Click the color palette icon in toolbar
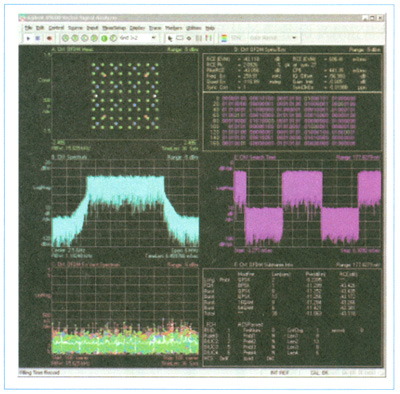Viewport: 400px width, 394px height. [x=224, y=38]
